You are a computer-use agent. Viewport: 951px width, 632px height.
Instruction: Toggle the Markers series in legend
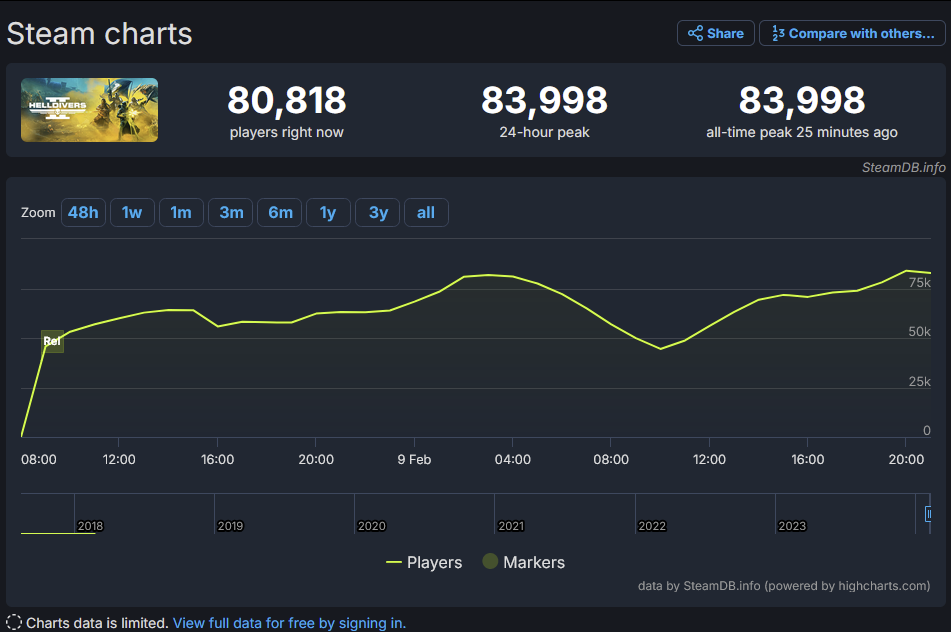(523, 563)
